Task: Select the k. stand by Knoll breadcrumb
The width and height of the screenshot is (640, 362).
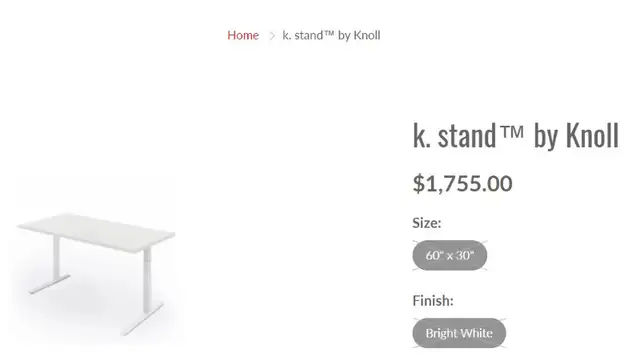Action: tap(331, 36)
